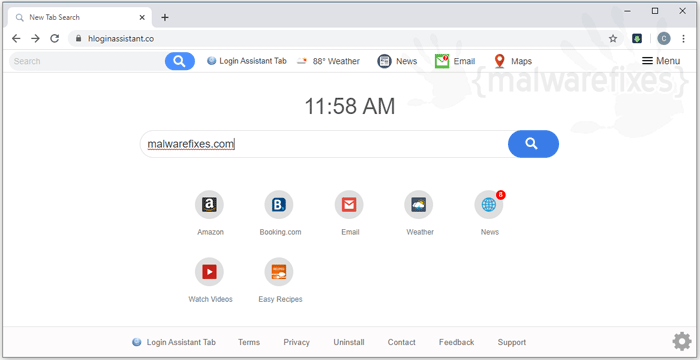Screen dimensions: 700x360
Task: Open the Privacy link
Action: click(x=296, y=343)
